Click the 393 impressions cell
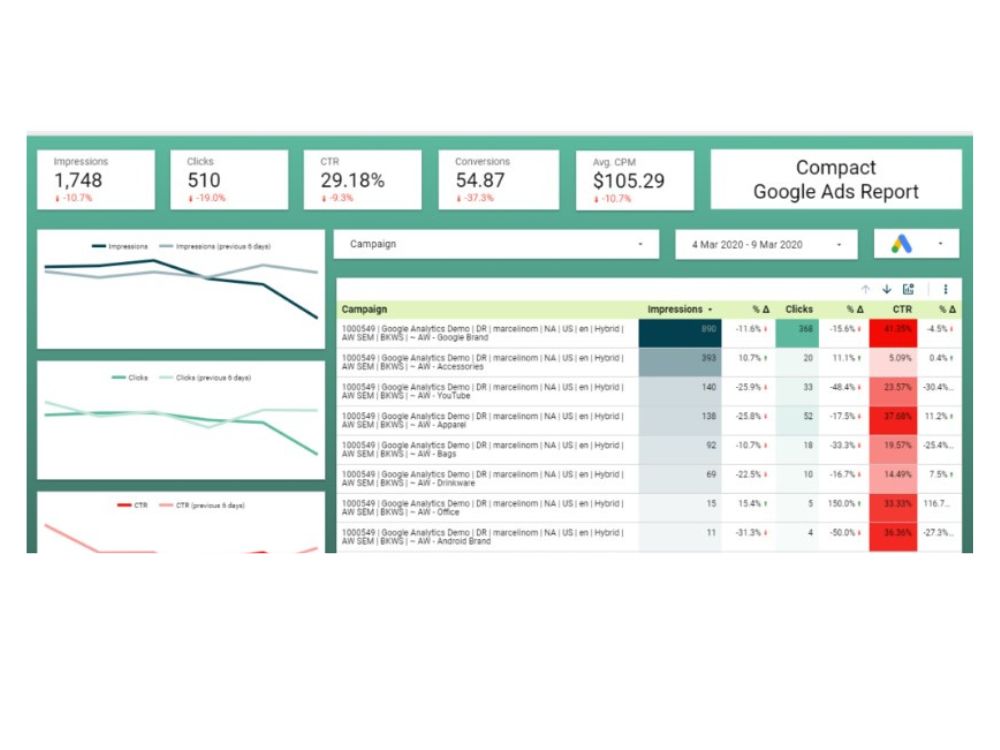The width and height of the screenshot is (1000, 750). pos(680,362)
